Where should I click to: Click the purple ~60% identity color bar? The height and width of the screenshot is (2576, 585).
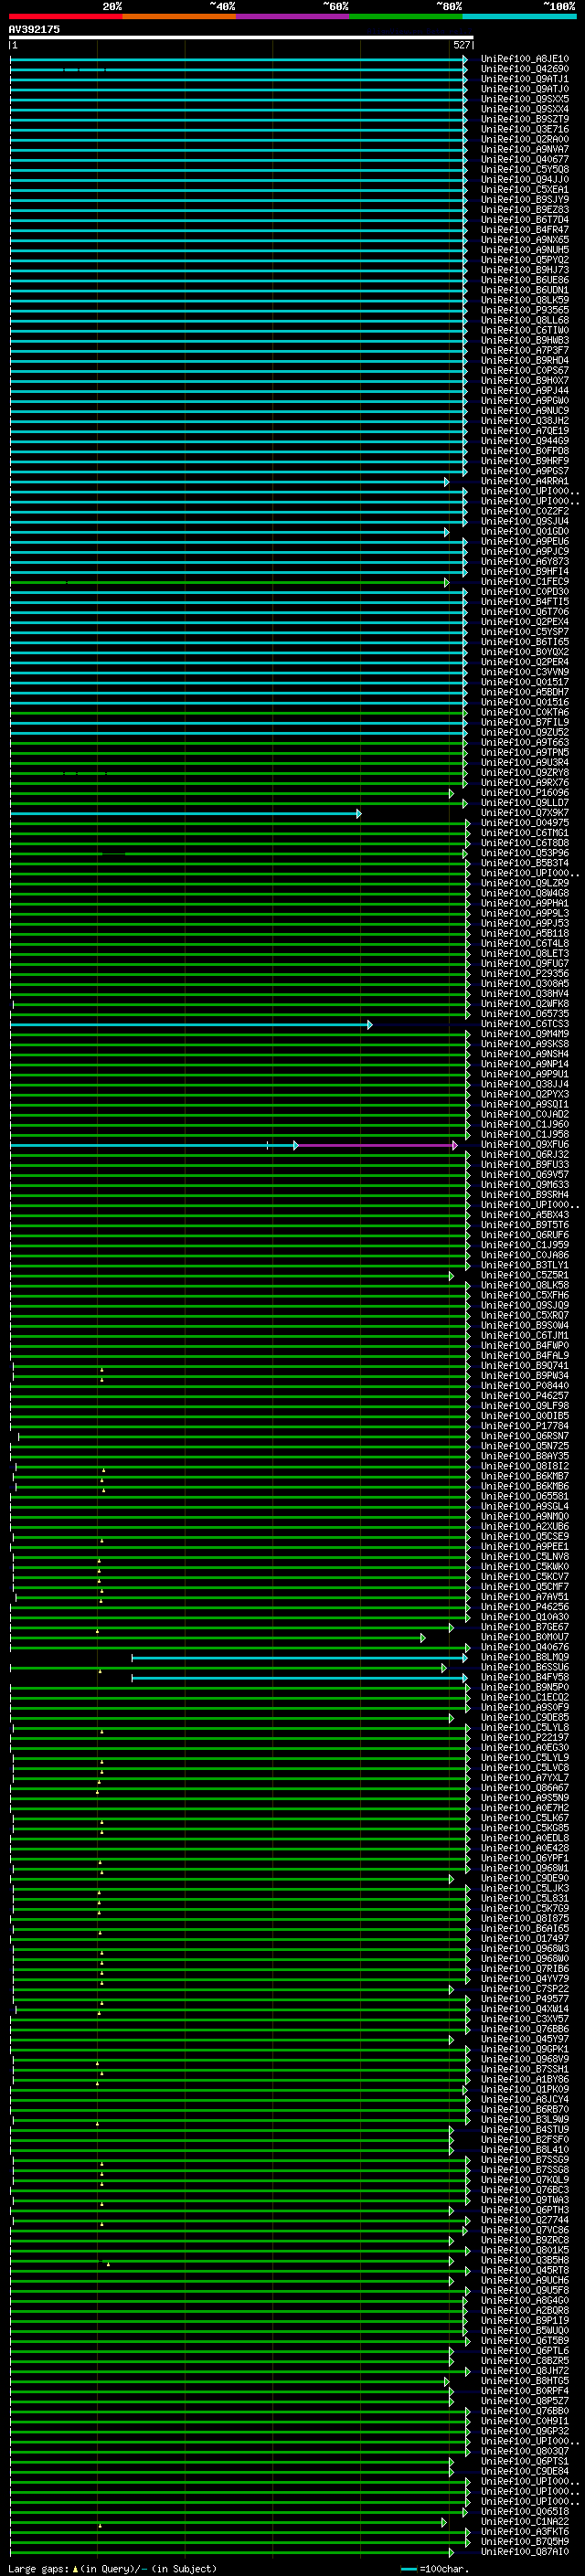click(293, 16)
